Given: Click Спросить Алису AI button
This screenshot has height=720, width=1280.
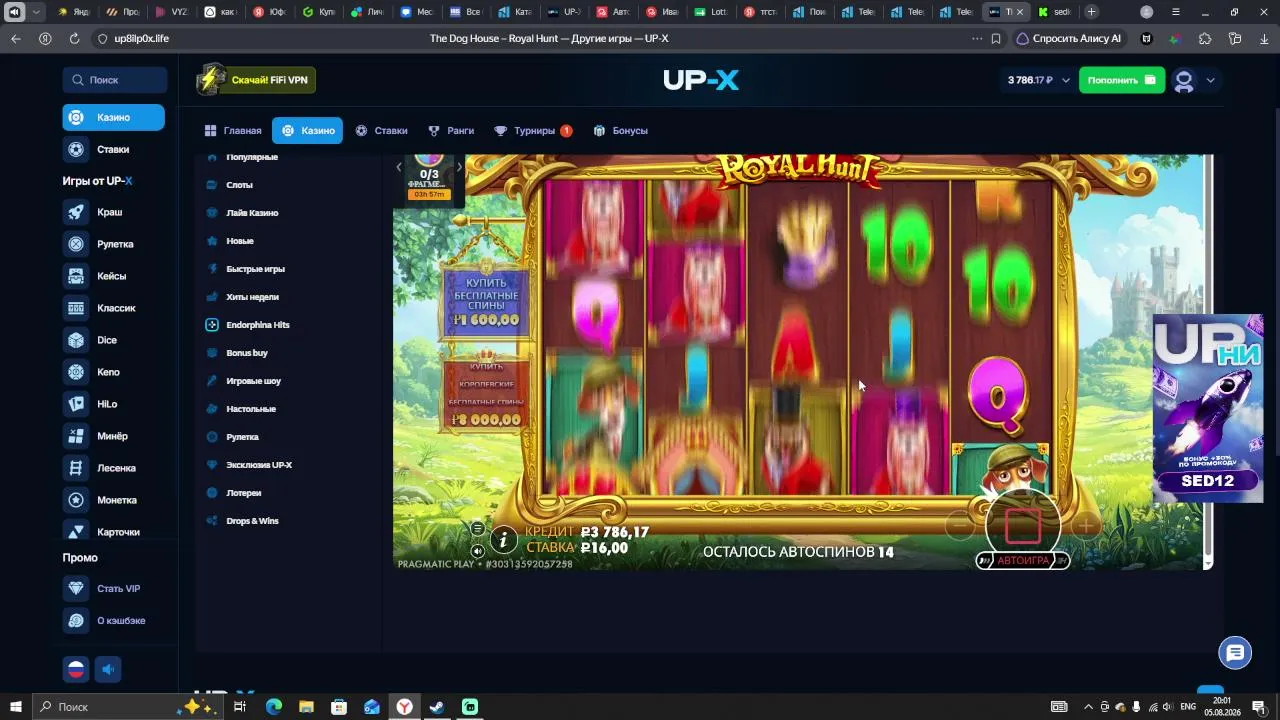Looking at the screenshot, I should tap(1069, 39).
